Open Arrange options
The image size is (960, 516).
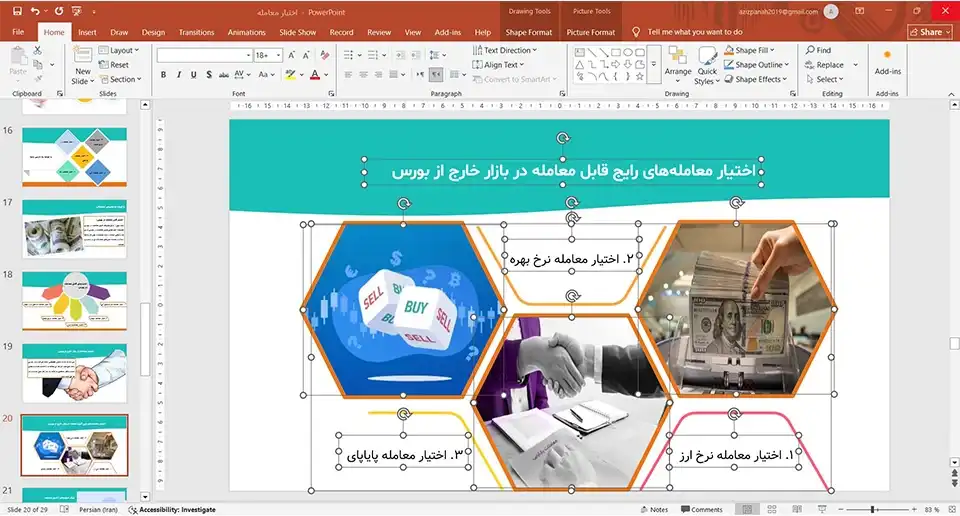click(678, 65)
